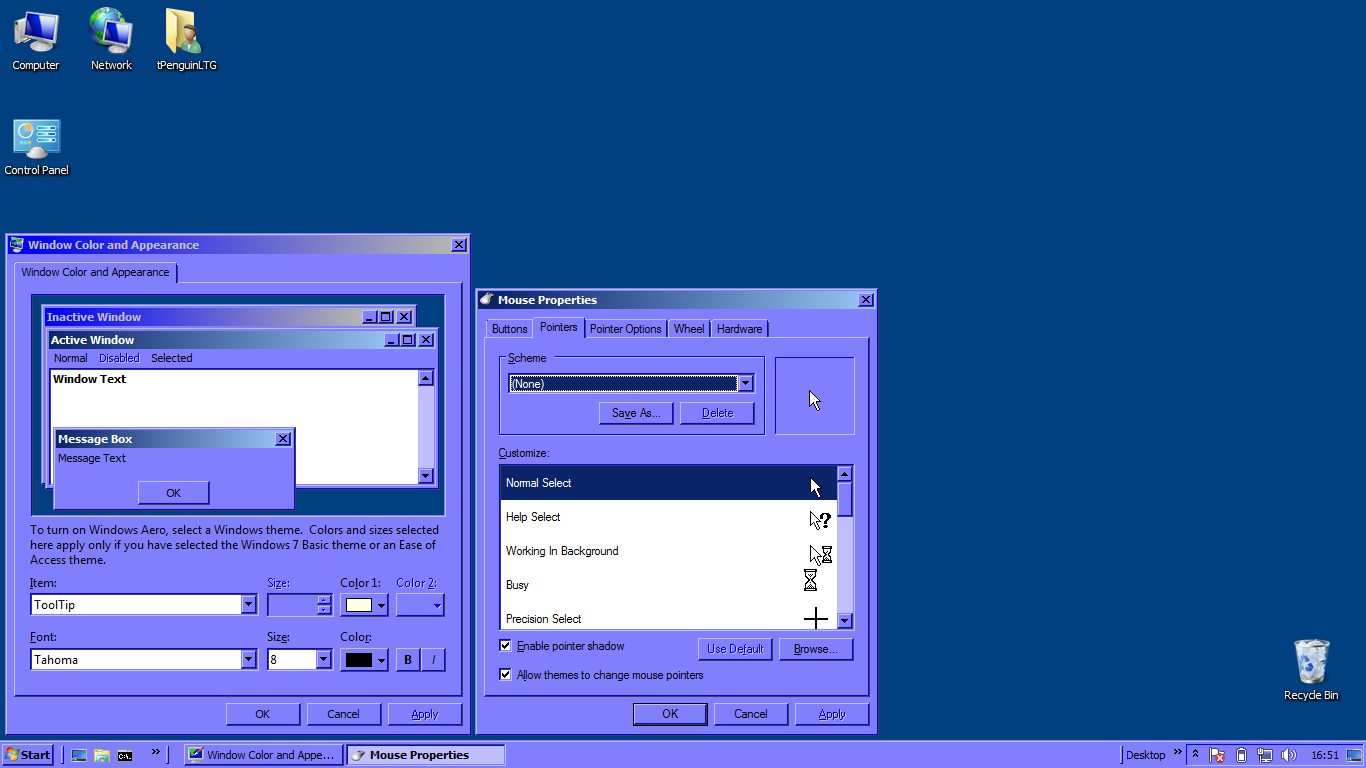Select the Buttons tab in Mouse Properties
This screenshot has height=768, width=1366.
[x=509, y=329]
